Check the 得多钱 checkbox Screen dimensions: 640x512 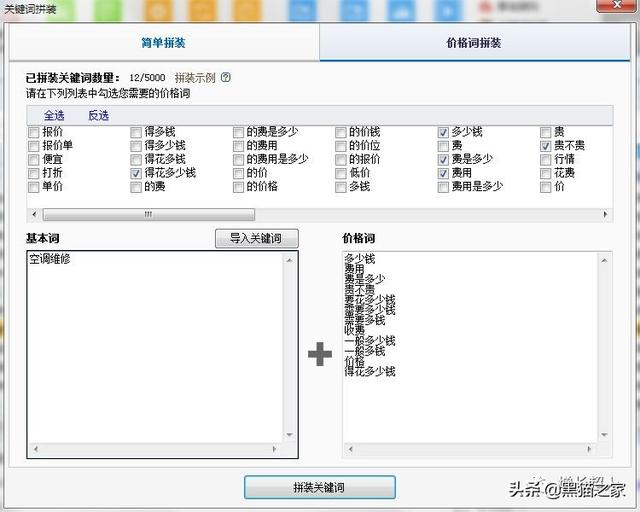click(x=136, y=132)
